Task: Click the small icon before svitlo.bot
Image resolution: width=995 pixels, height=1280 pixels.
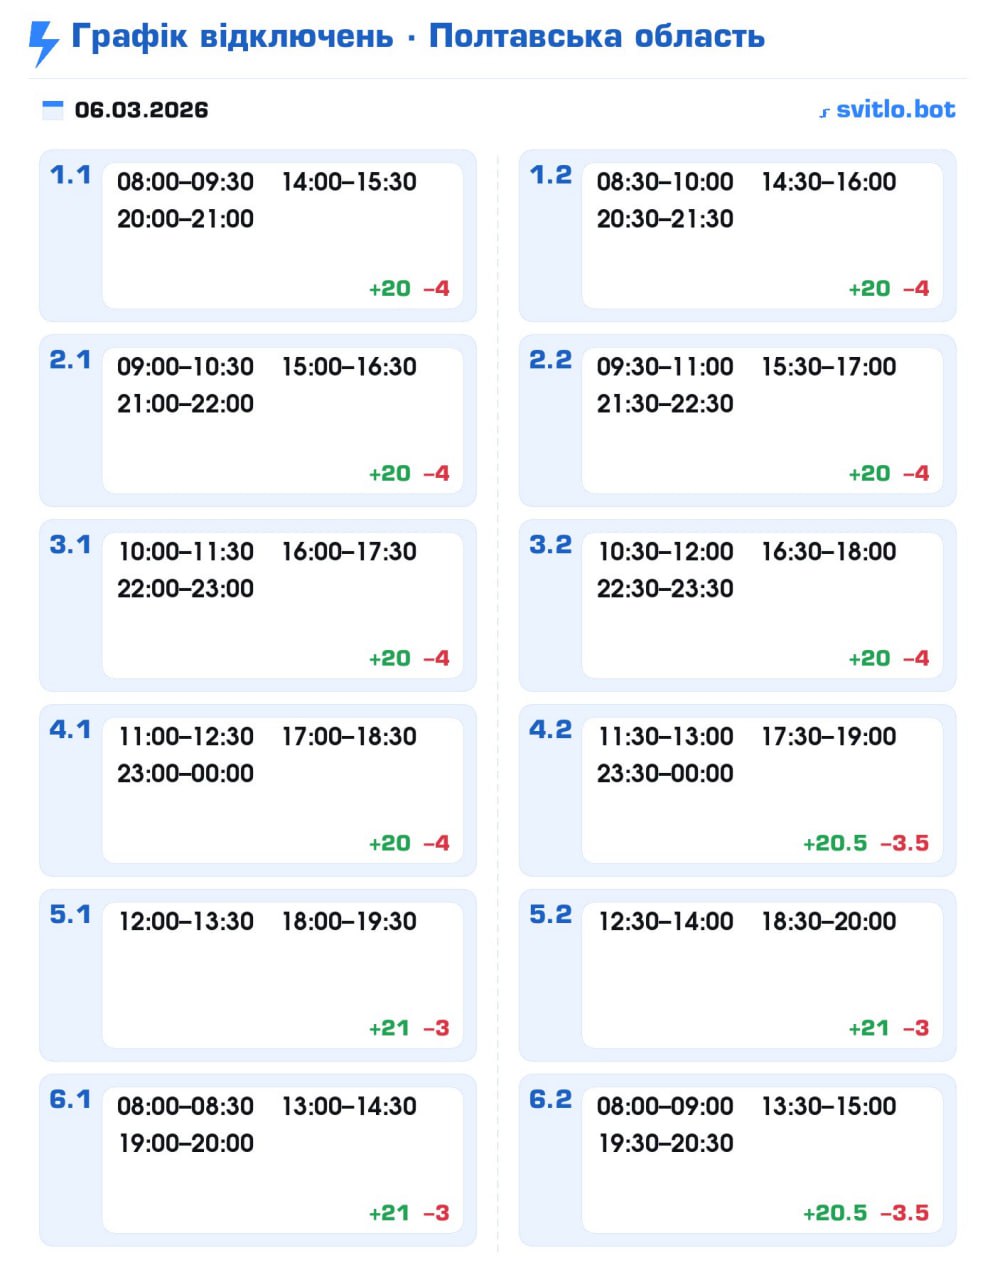Action: (824, 112)
